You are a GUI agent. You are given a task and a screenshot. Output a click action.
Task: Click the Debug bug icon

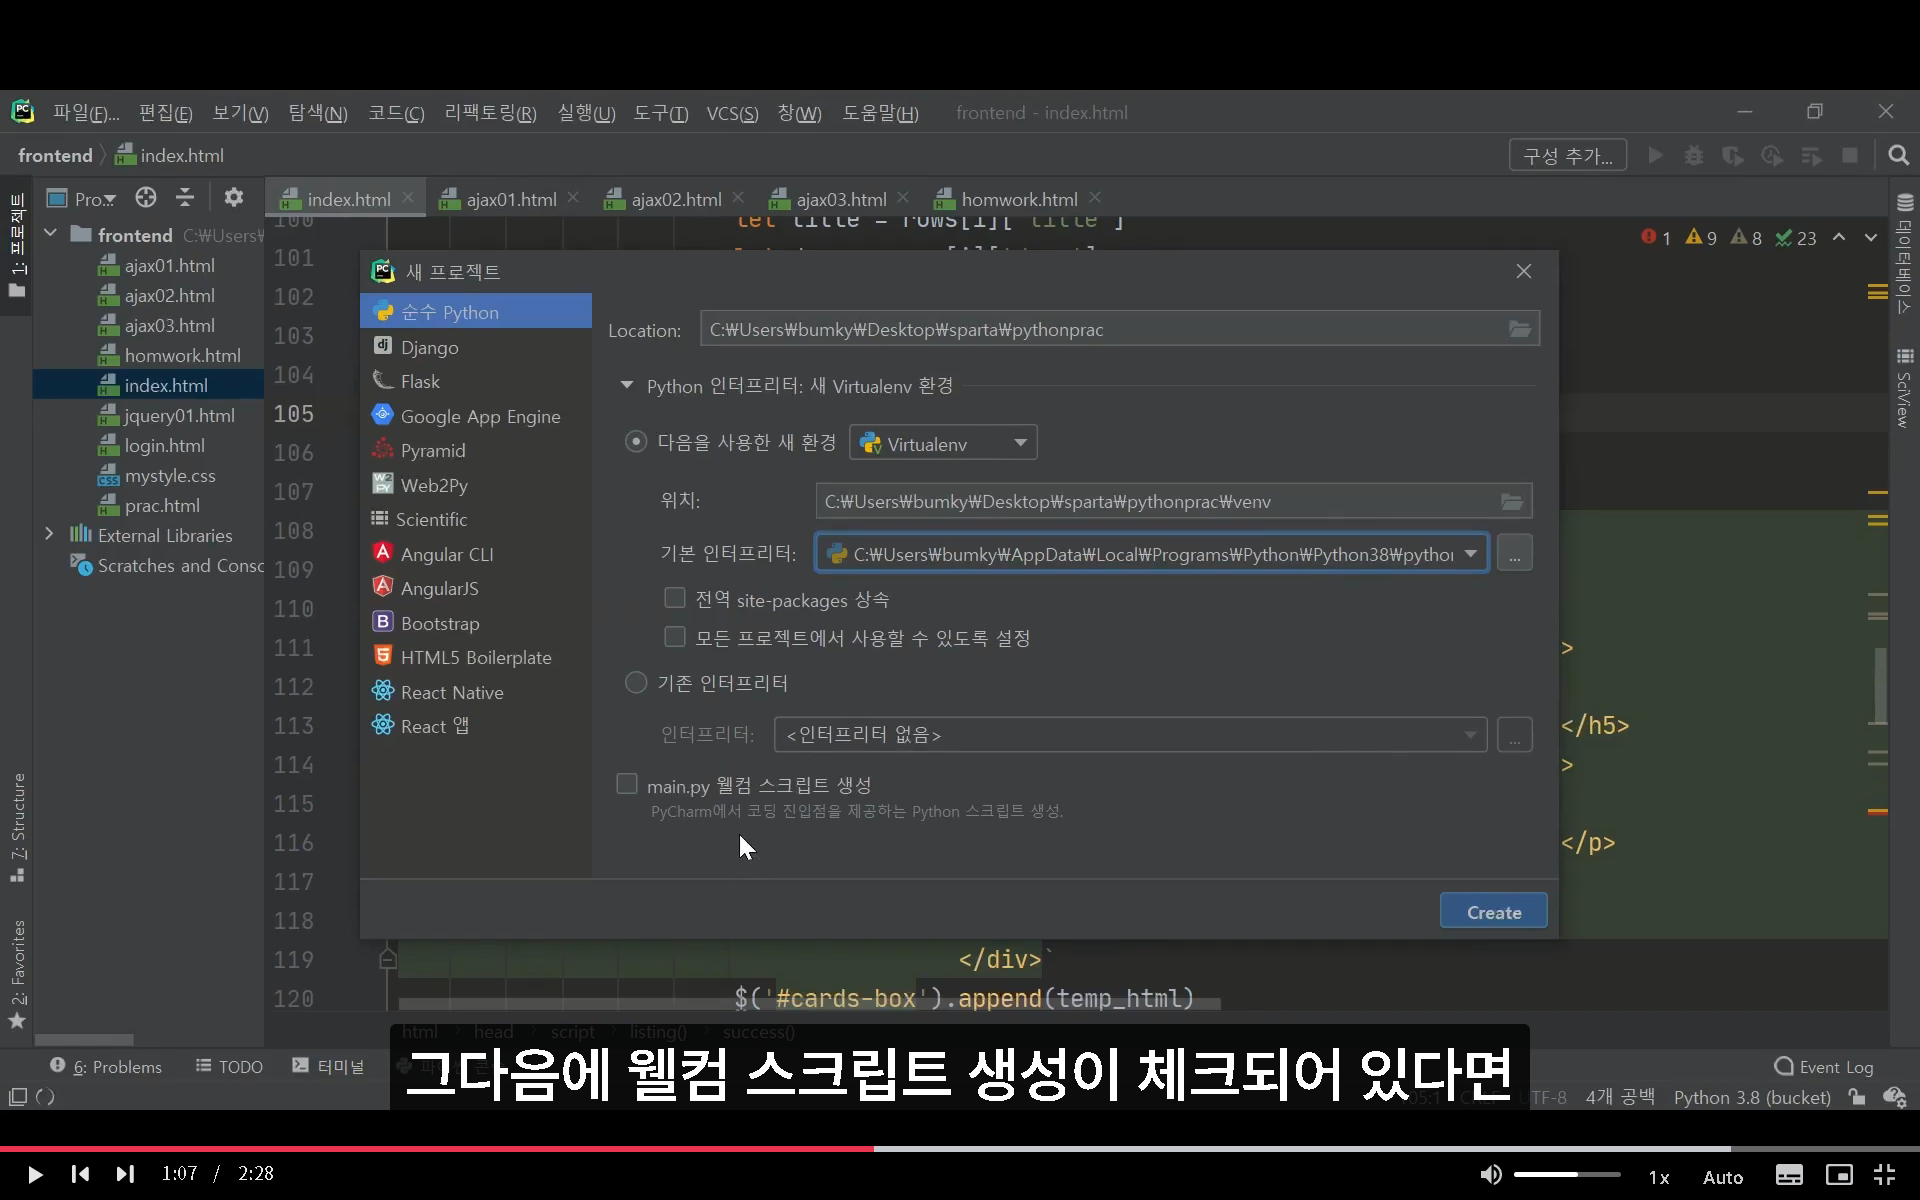[1694, 155]
